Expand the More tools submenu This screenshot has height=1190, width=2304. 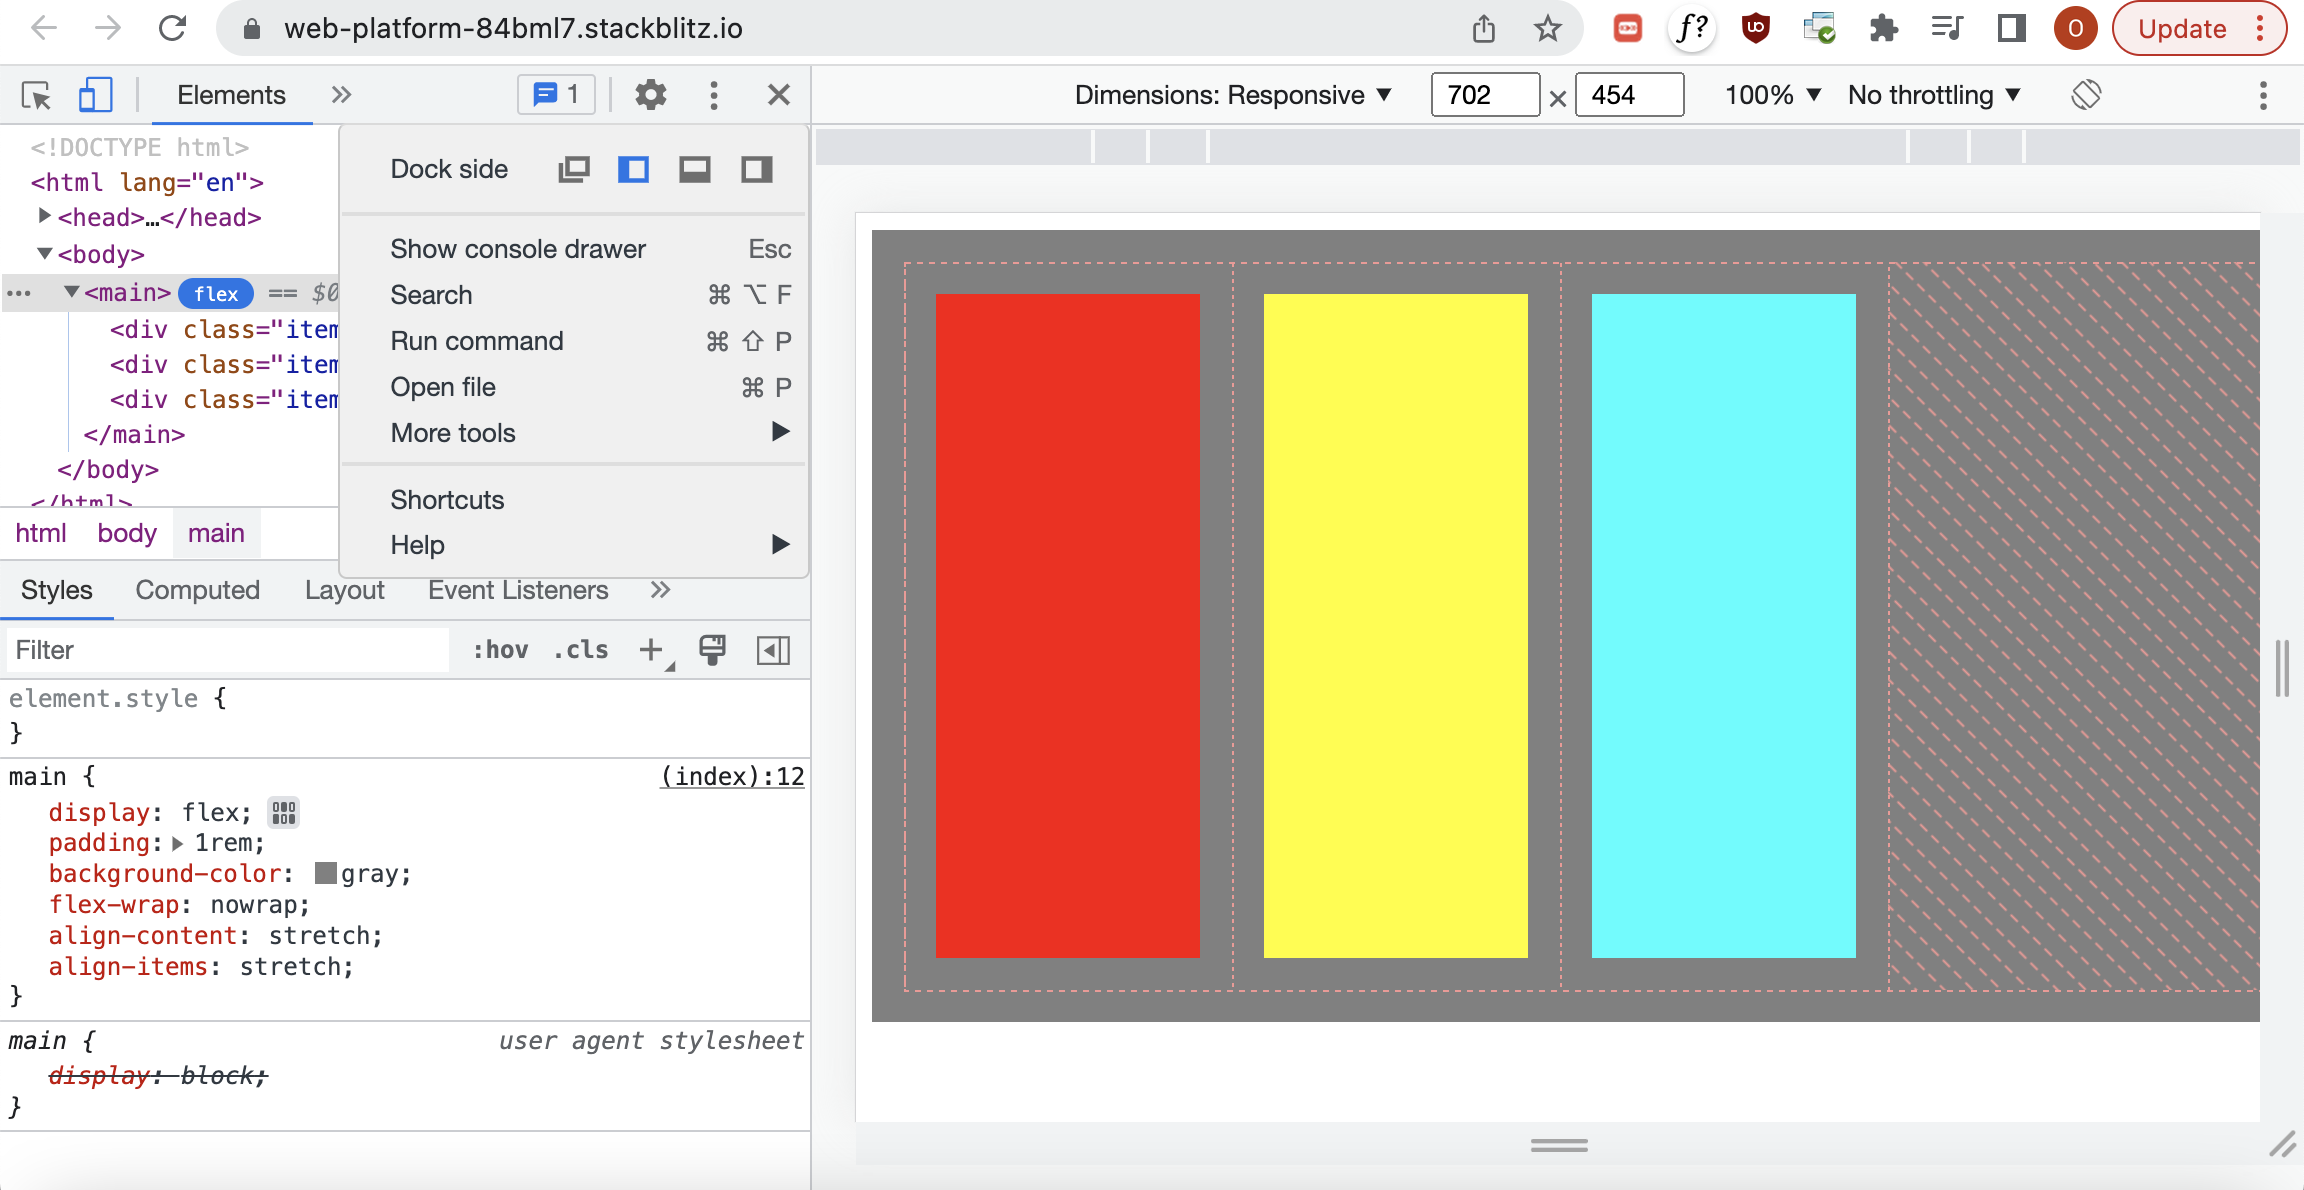(x=573, y=433)
